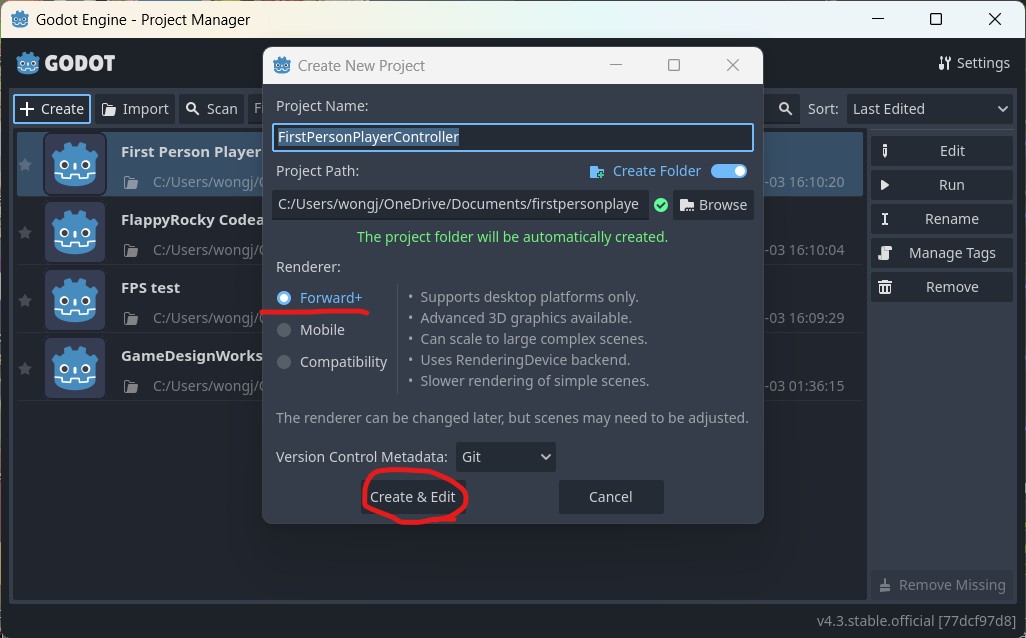Click the Import project button

tap(134, 108)
